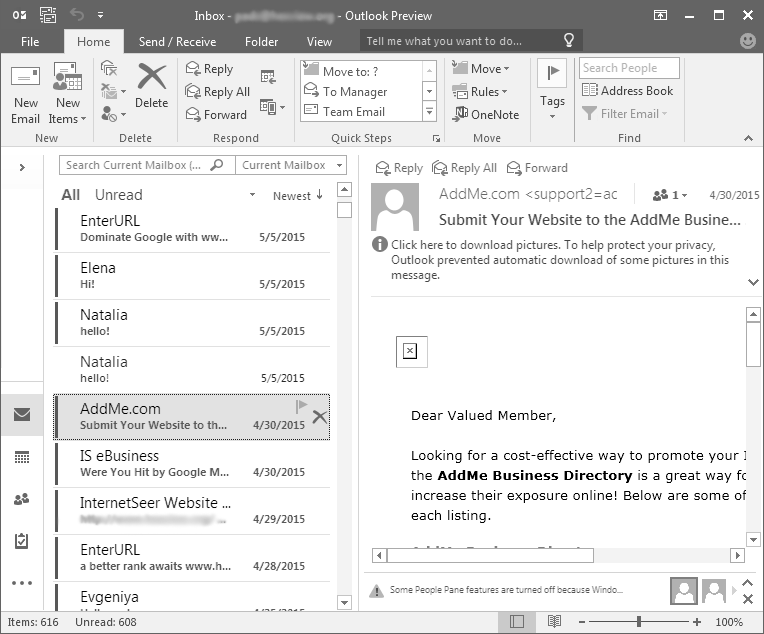Open the Quick Steps dialog launcher

pos(436,138)
